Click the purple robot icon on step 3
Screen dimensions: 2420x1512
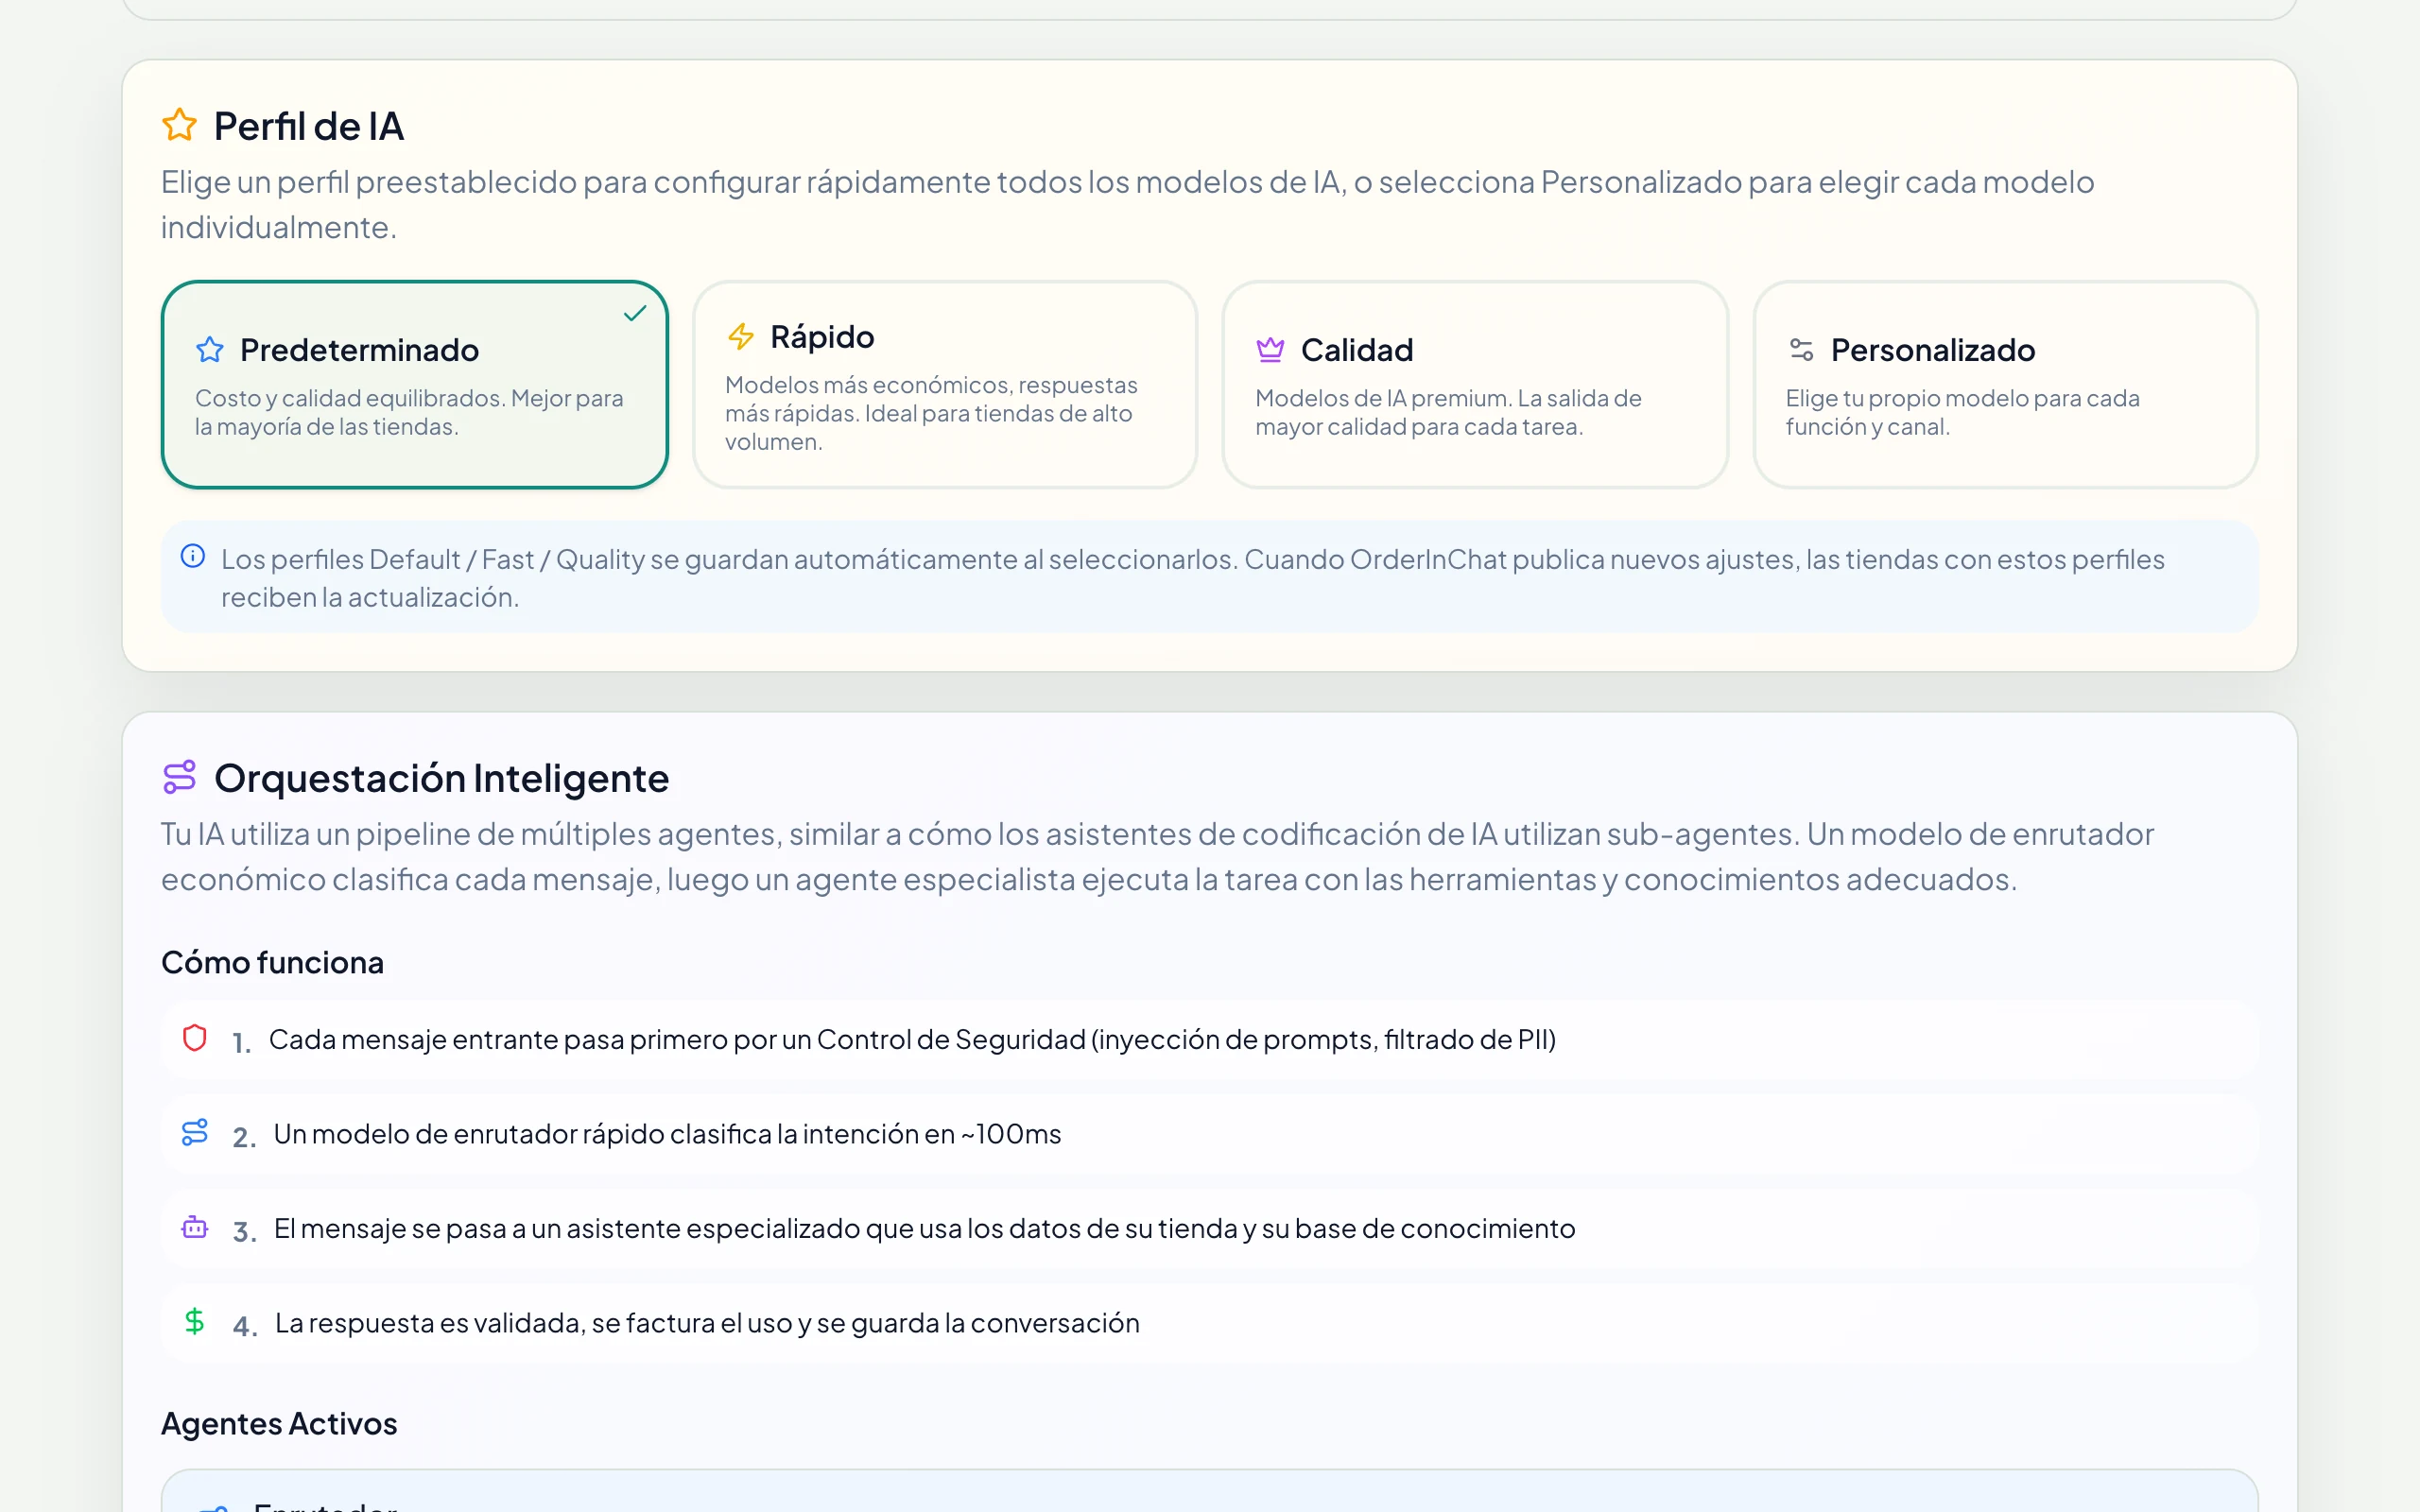(x=195, y=1227)
